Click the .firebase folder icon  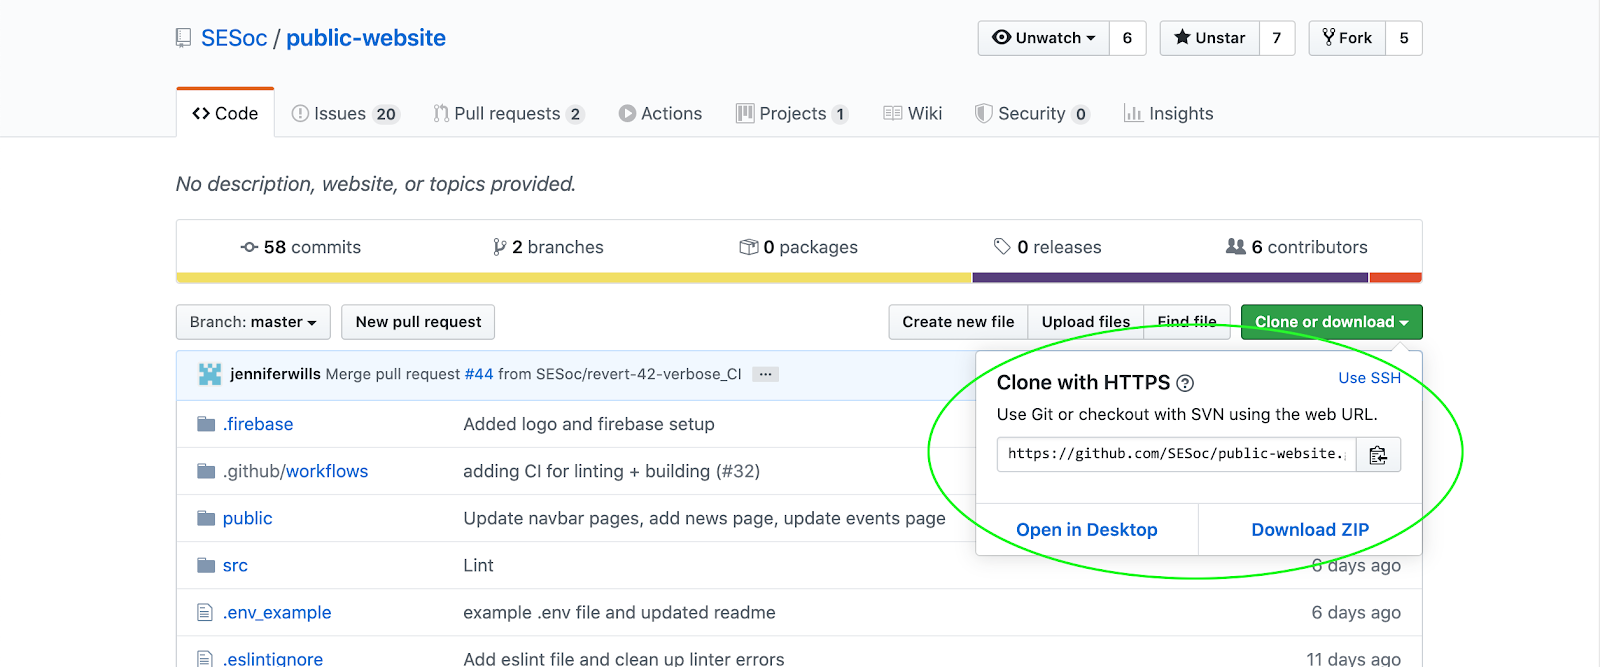tap(206, 424)
